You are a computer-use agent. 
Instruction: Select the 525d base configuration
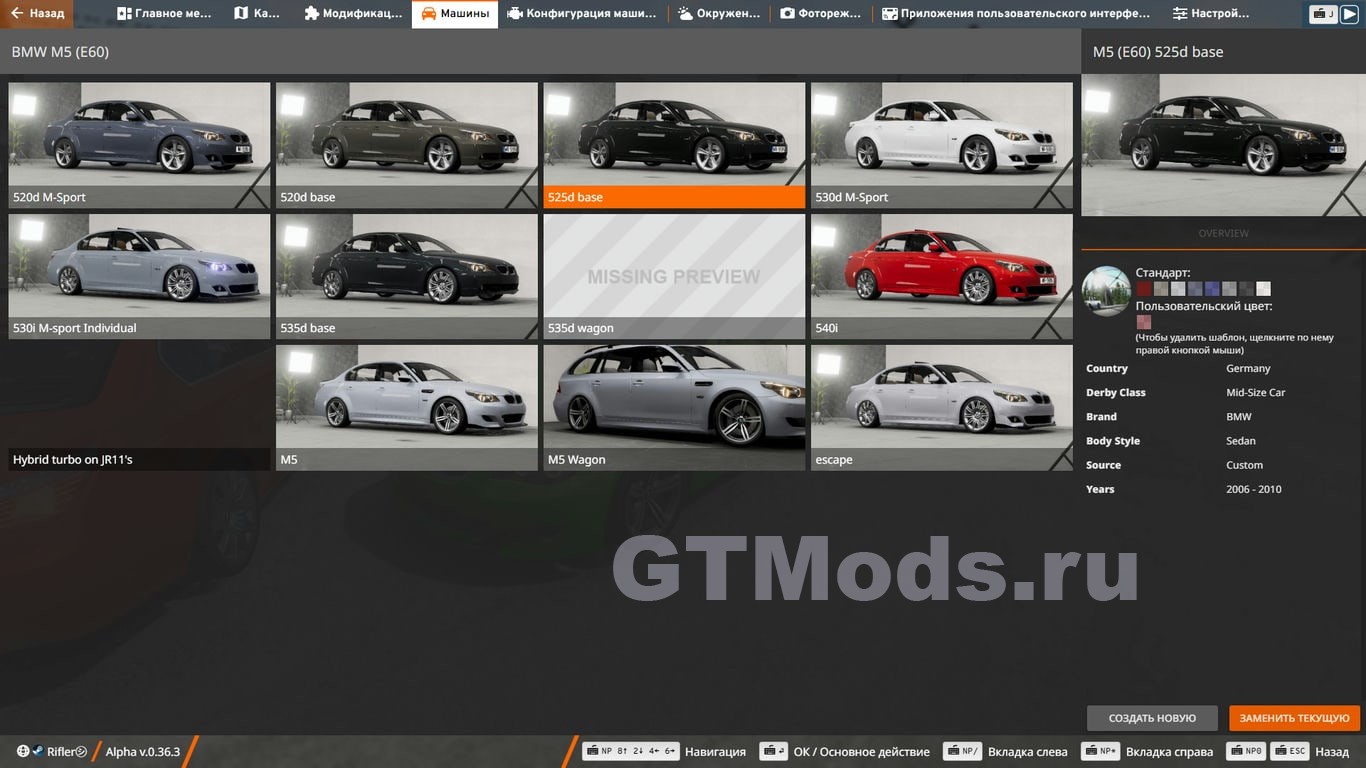(674, 145)
